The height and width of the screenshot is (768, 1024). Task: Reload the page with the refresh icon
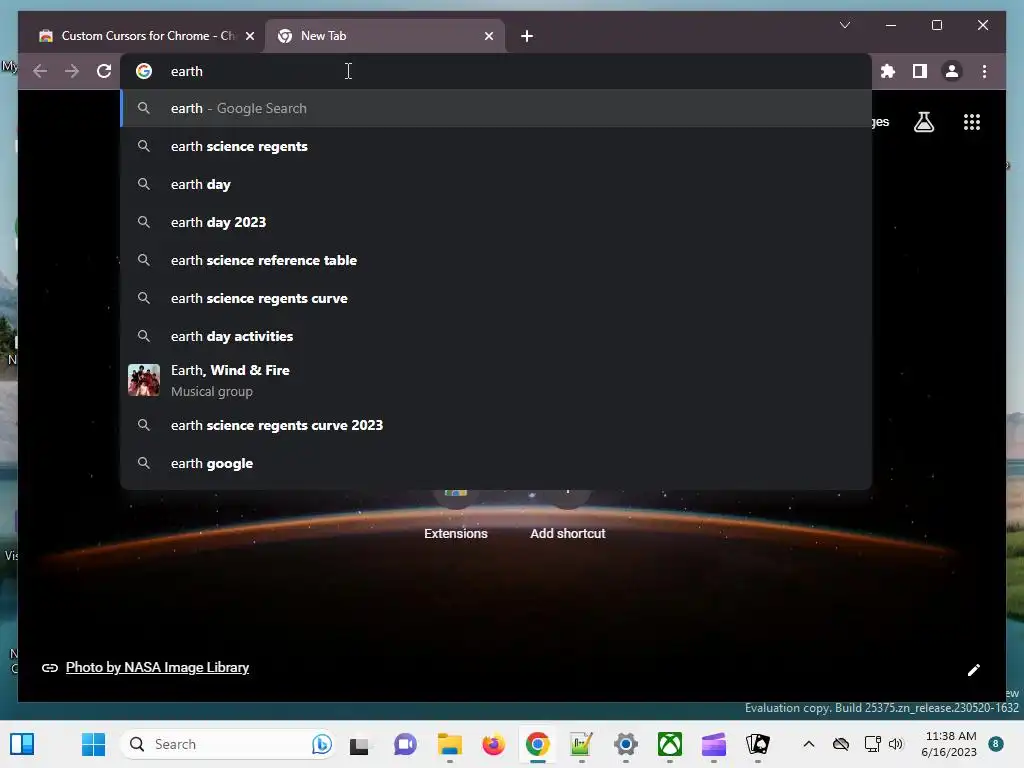coord(104,71)
